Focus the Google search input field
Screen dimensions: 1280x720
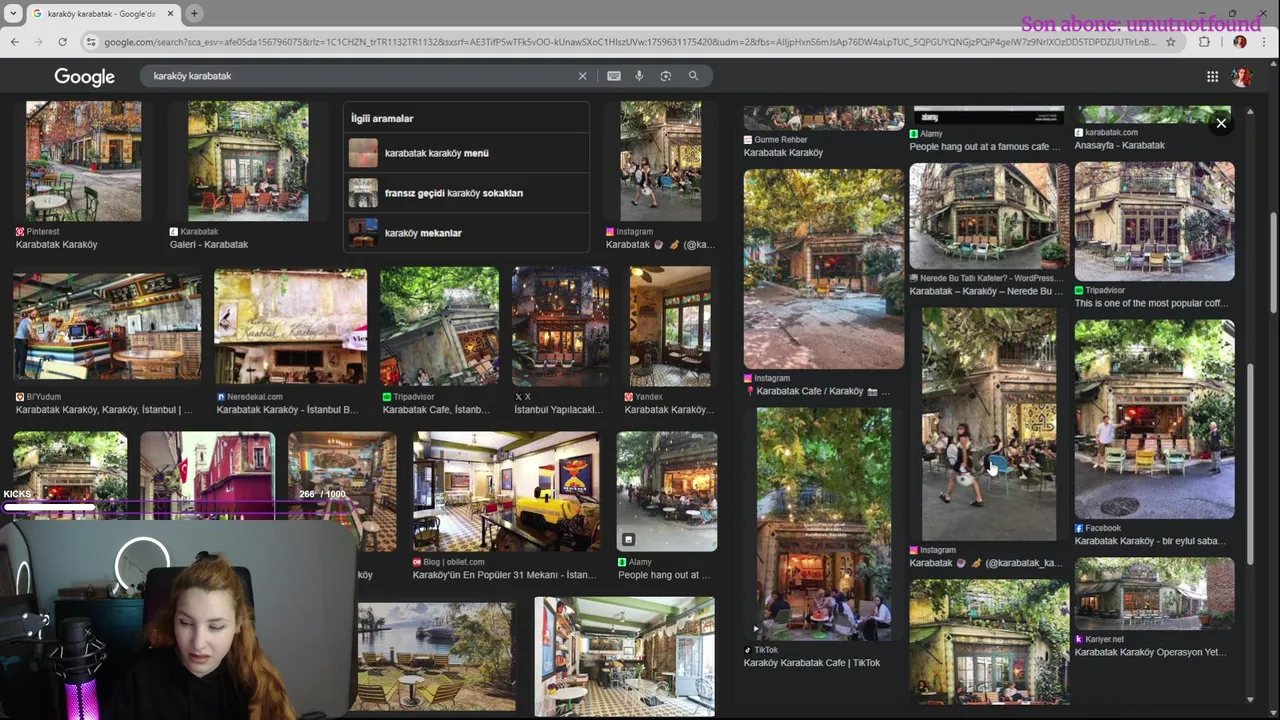click(360, 76)
